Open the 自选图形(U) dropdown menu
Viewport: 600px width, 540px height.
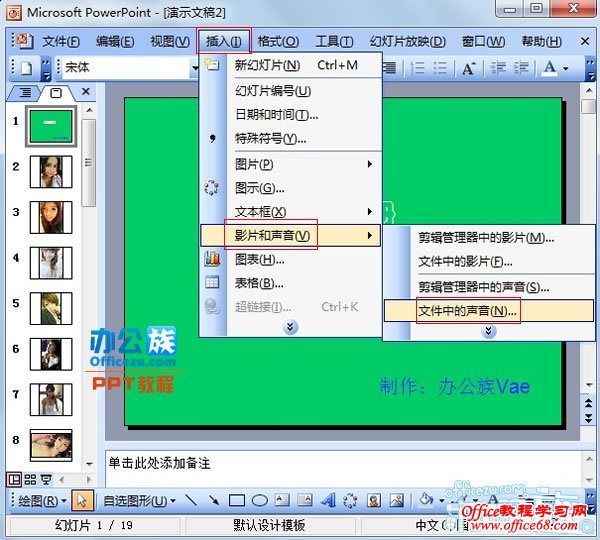point(140,501)
